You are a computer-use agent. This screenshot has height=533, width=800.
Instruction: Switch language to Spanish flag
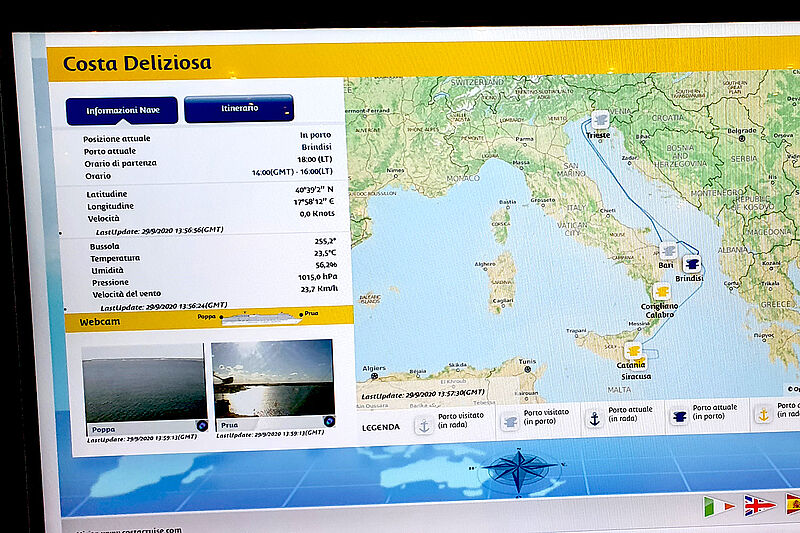[793, 504]
